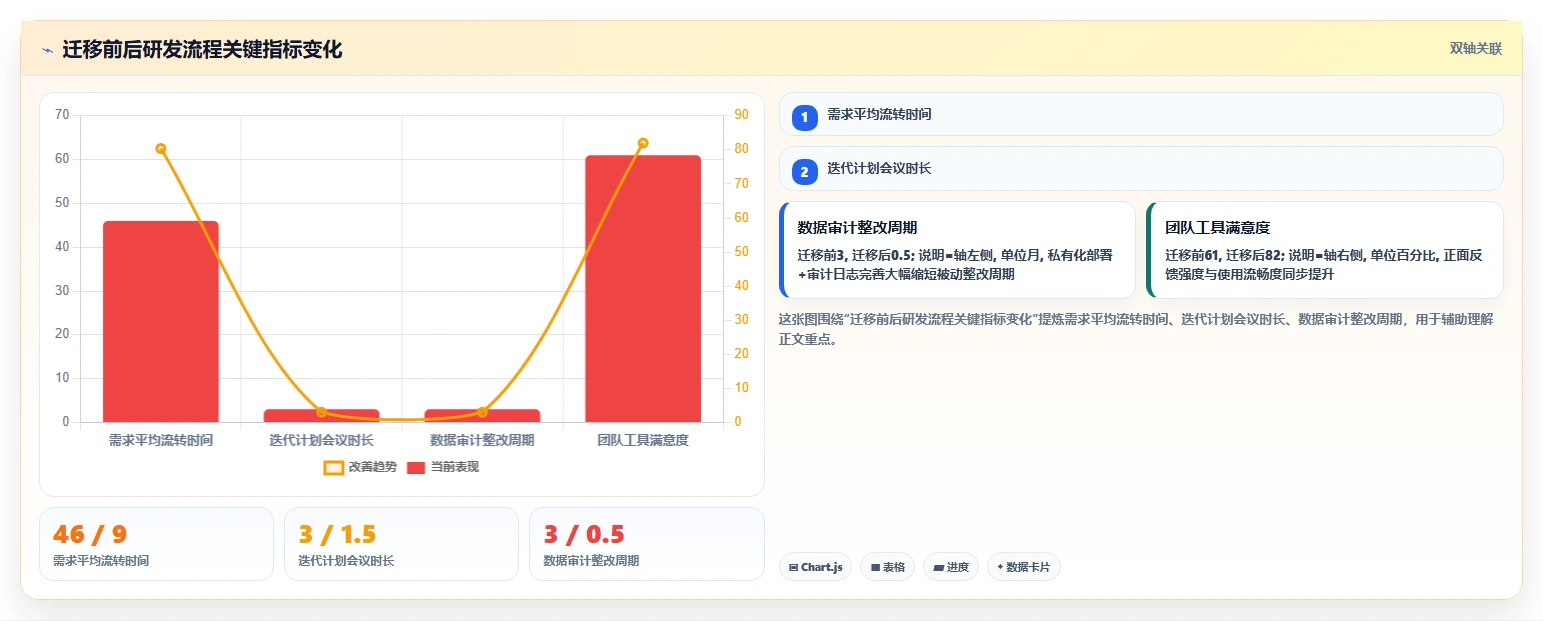The height and width of the screenshot is (621, 1543).
Task: Select the 需求平均流转时间 numbered list item
Action: click(1141, 114)
